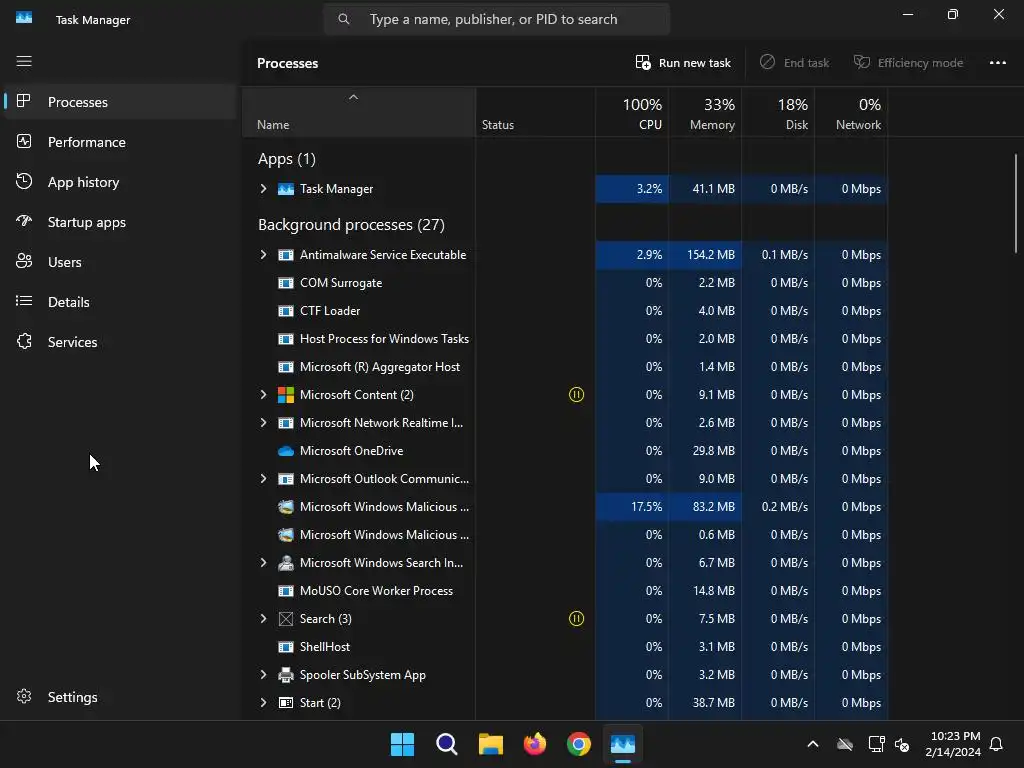The image size is (1024, 768).
Task: Click Malicious Software tool icon using 17.5% CPU
Action: coord(286,507)
